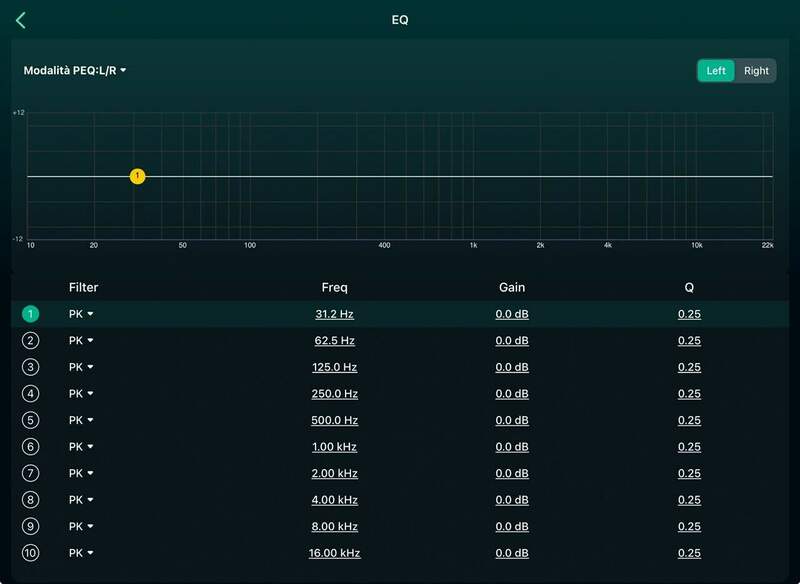Switch to the Left channel
800x584 pixels.
coord(716,71)
